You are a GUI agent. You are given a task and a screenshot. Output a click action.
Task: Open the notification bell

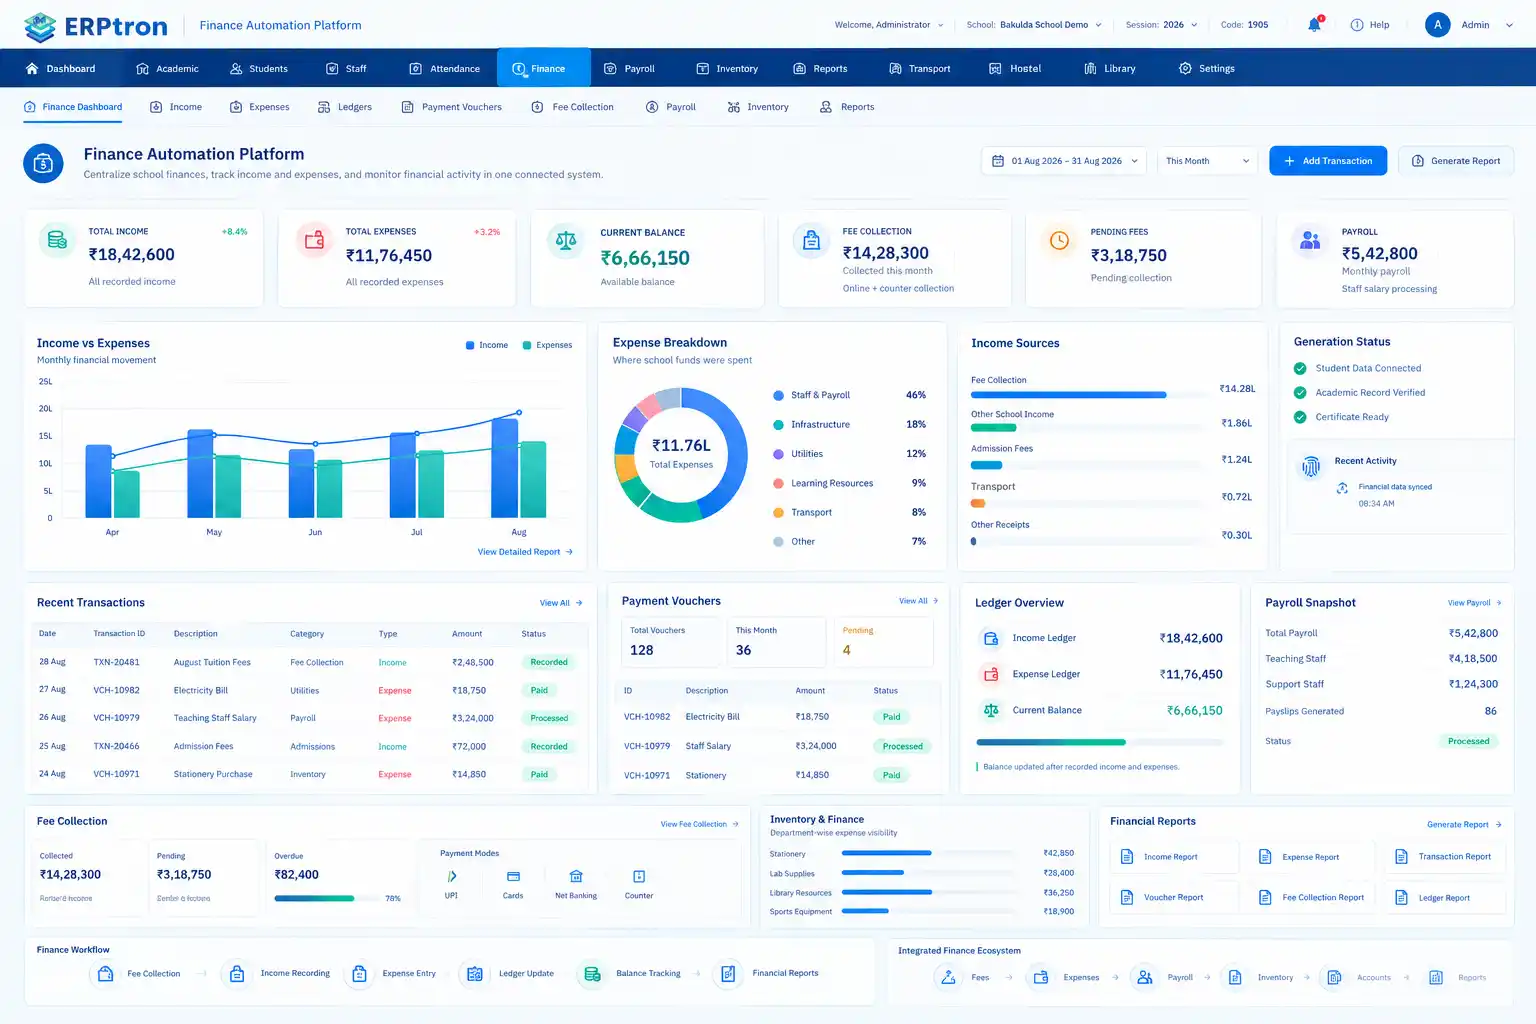point(1314,25)
